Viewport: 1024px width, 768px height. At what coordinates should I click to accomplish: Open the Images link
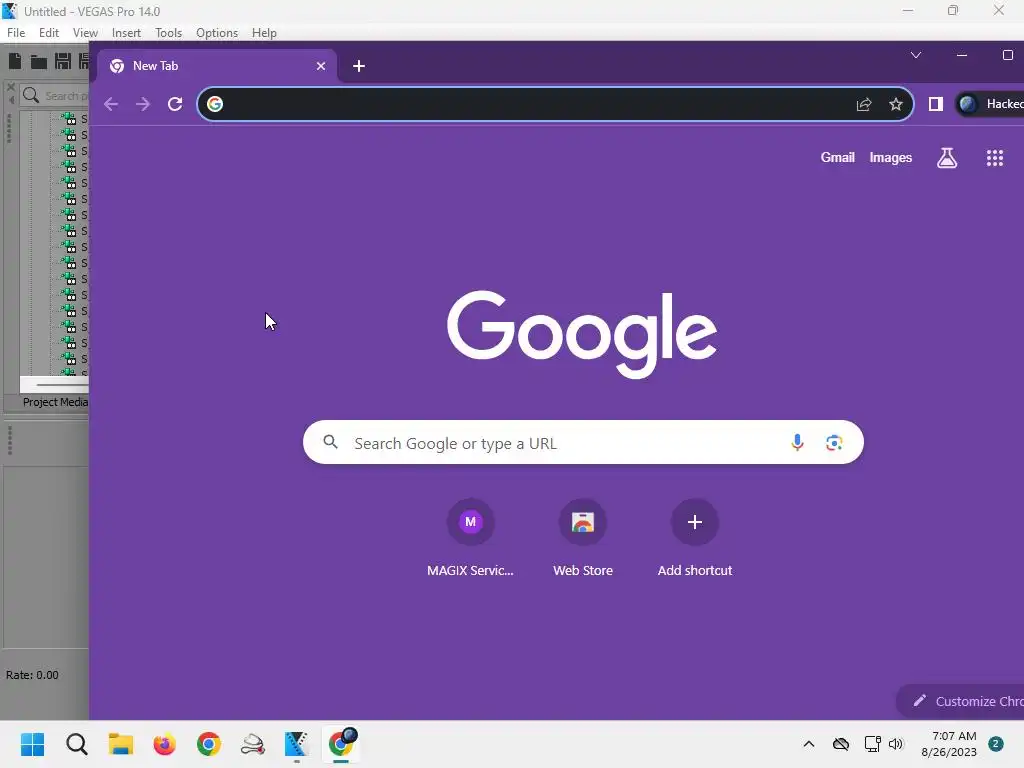890,157
